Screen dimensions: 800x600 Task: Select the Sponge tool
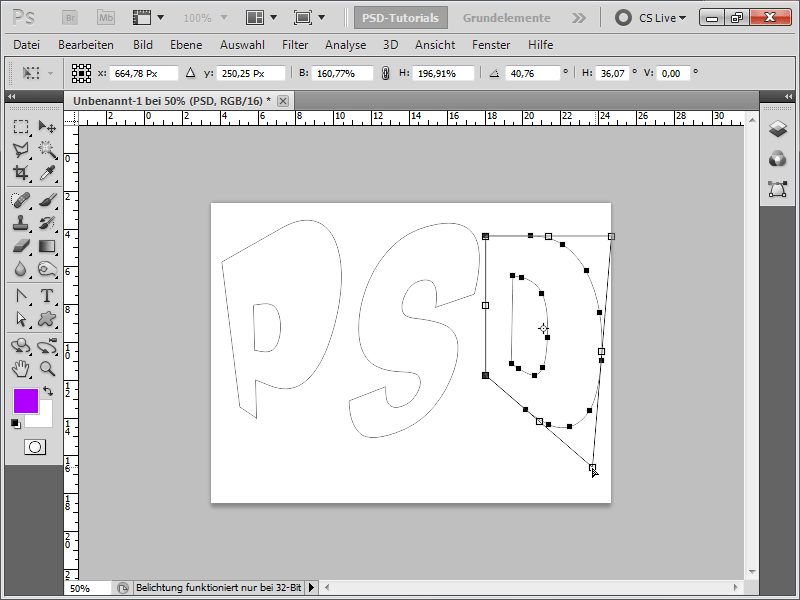pyautogui.click(x=47, y=269)
